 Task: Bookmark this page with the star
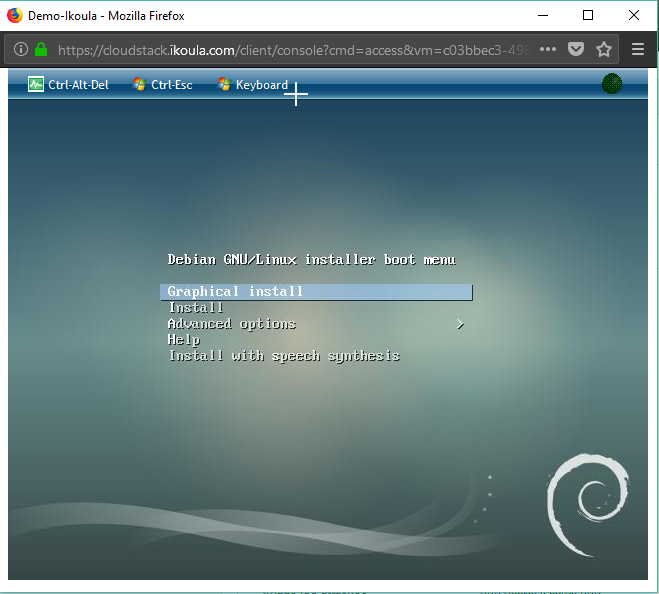[604, 50]
